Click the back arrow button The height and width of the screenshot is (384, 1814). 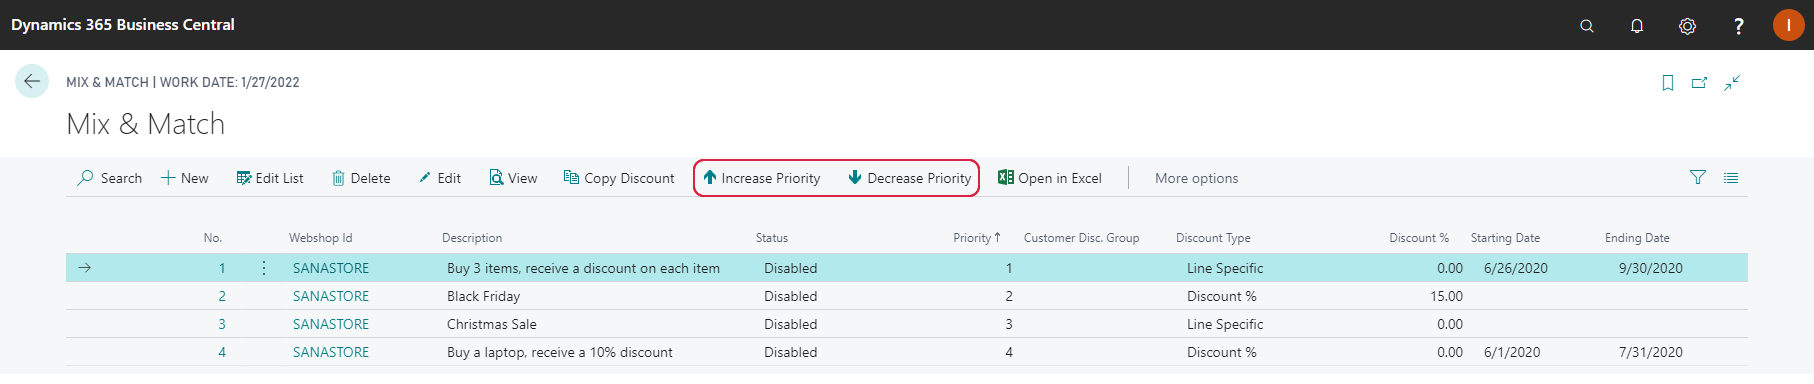pyautogui.click(x=32, y=81)
